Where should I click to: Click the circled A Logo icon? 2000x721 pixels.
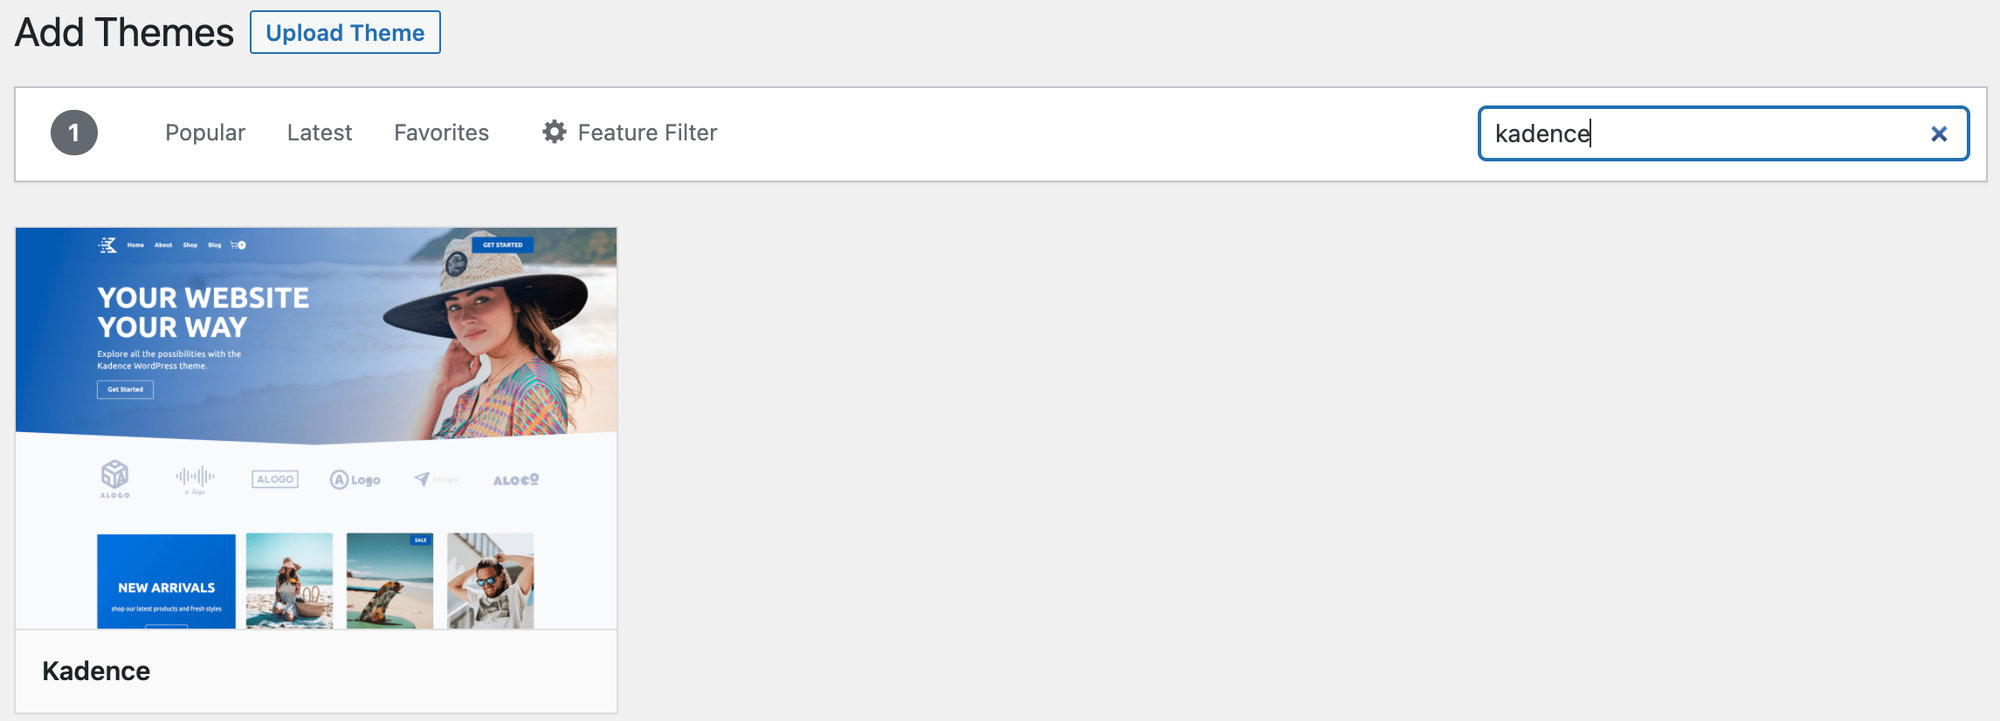[x=355, y=480]
